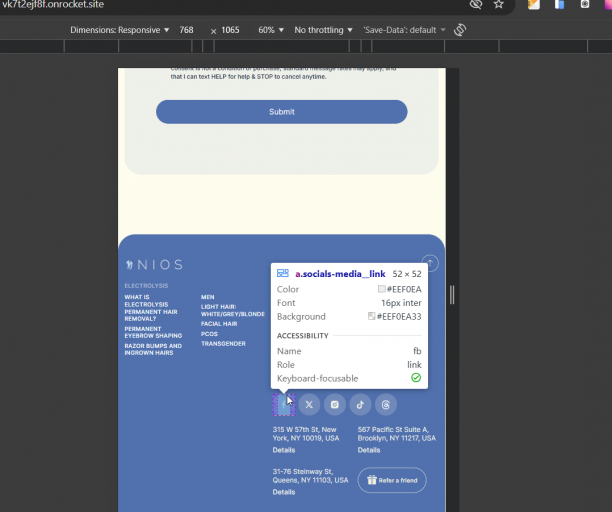
Task: Open the Instagram social link
Action: pos(334,405)
